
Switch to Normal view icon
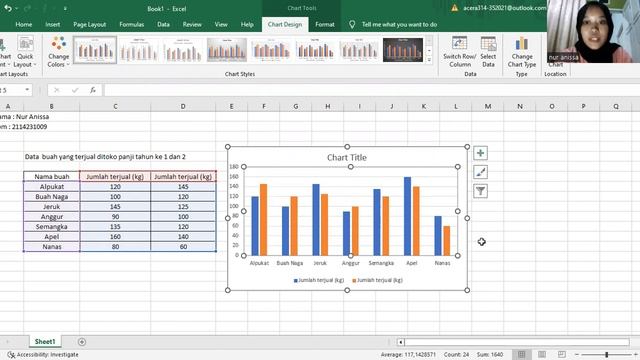point(522,354)
